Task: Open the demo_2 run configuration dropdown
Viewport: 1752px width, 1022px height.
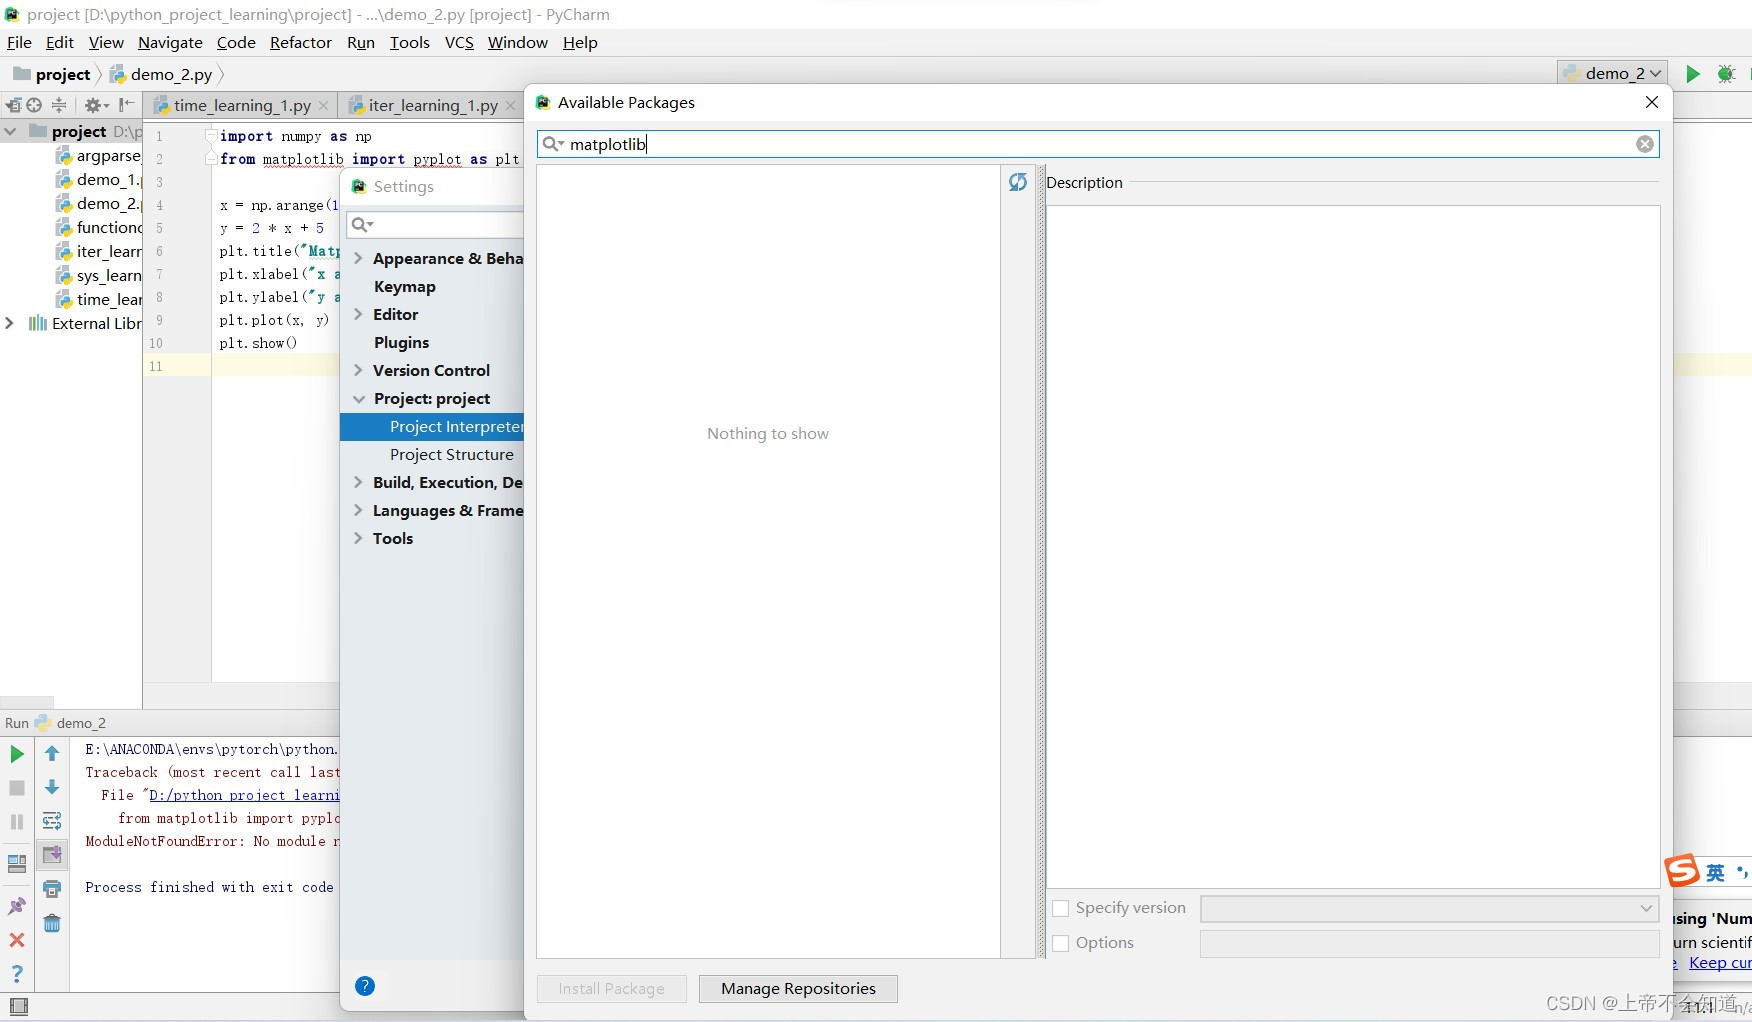Action: pos(1612,73)
